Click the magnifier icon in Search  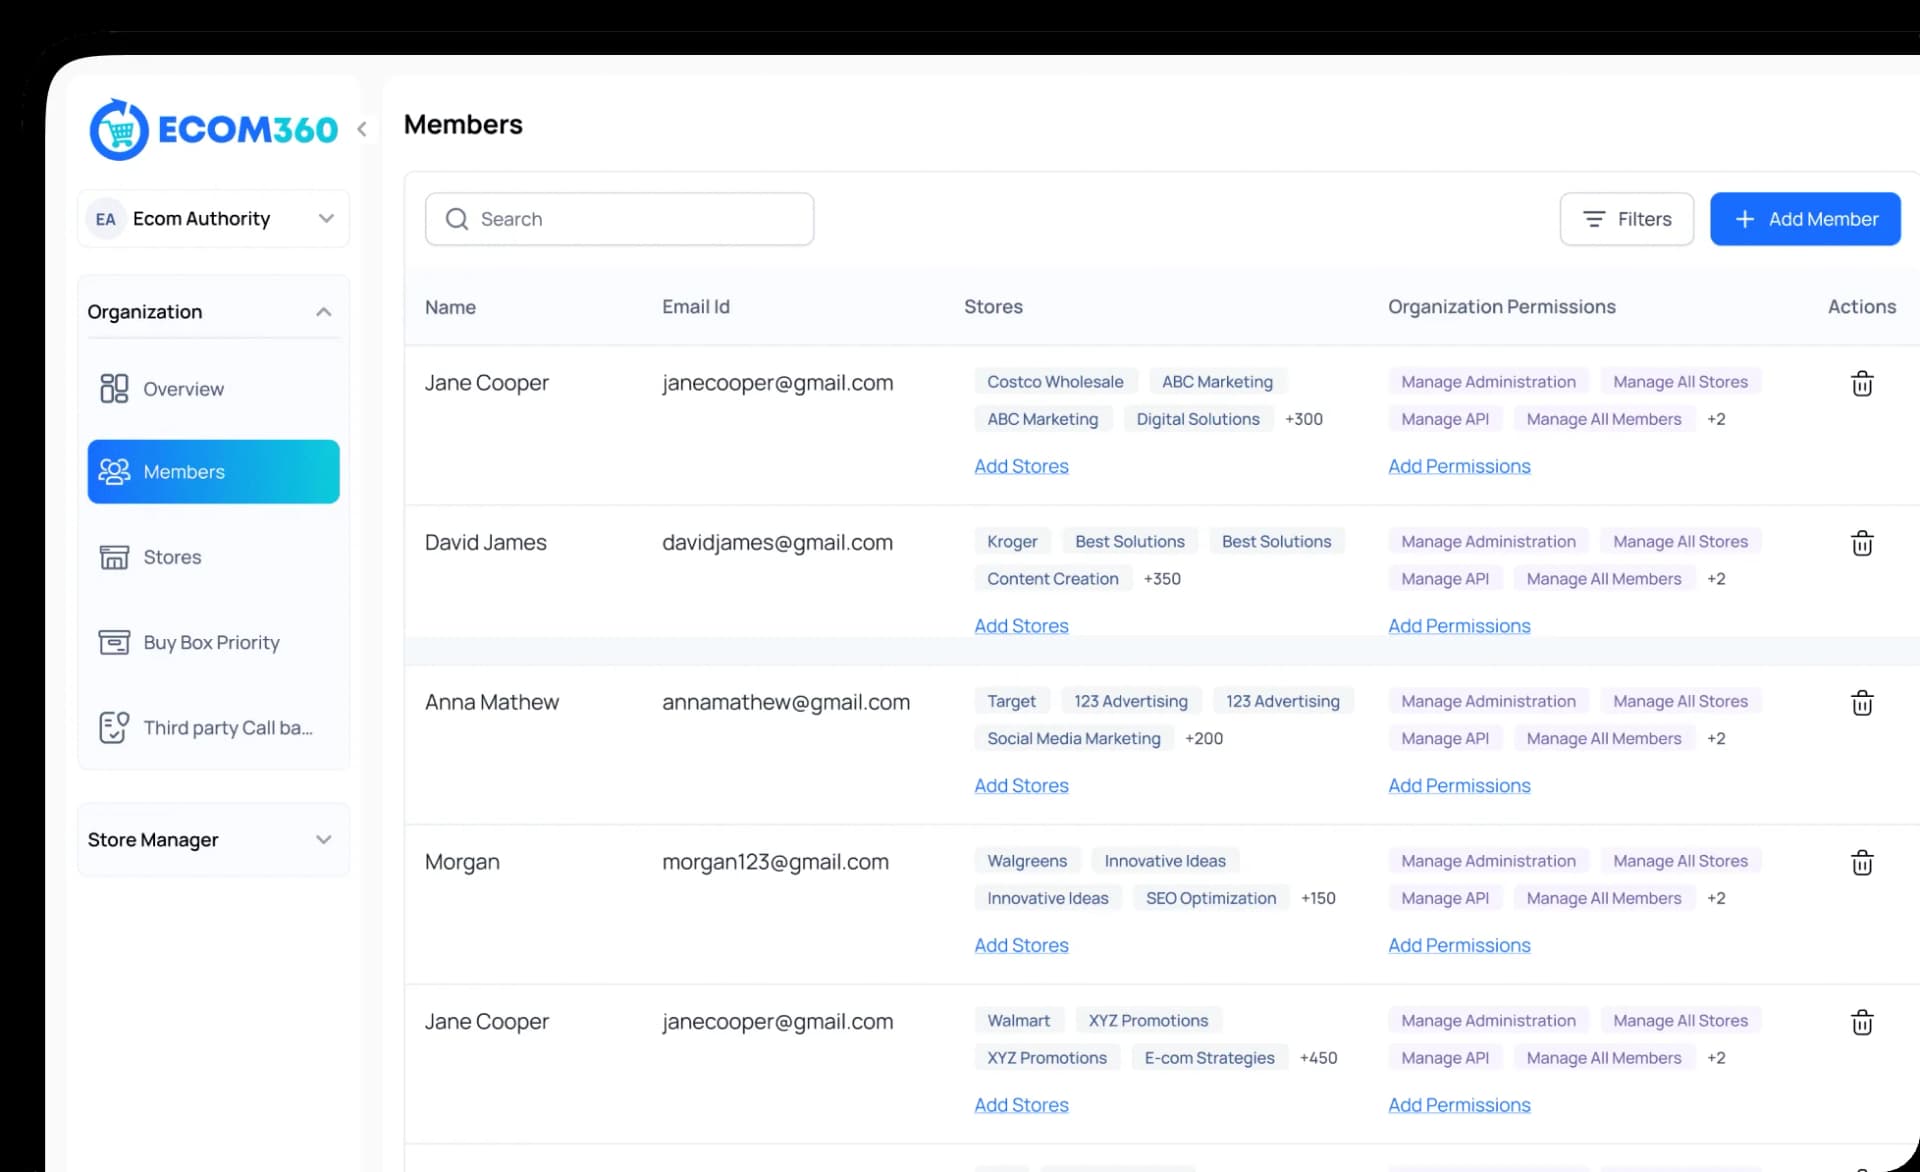(x=457, y=219)
